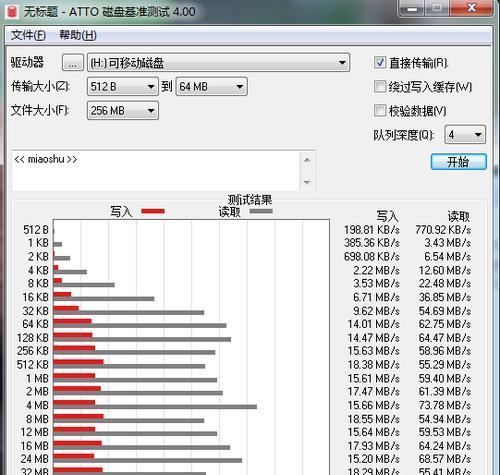Screen dimensions: 500x475
Task: Click the 22.48 MB/s read value
Action: click(x=445, y=284)
